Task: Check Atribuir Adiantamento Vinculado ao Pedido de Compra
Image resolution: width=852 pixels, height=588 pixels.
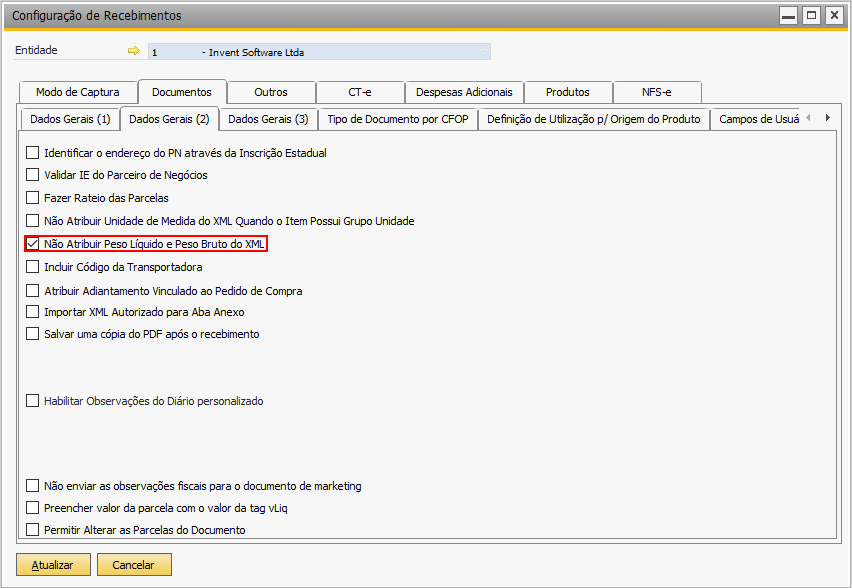Action: (x=33, y=291)
